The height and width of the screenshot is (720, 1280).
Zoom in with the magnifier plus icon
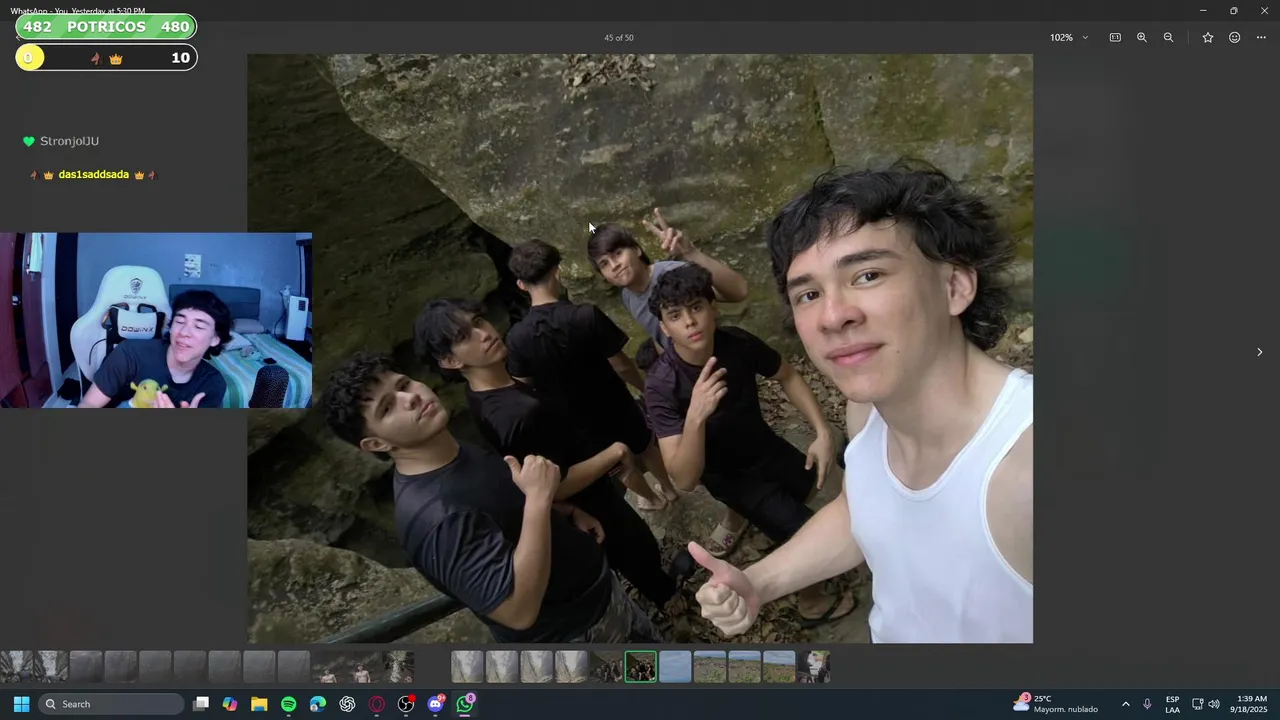click(x=1142, y=37)
